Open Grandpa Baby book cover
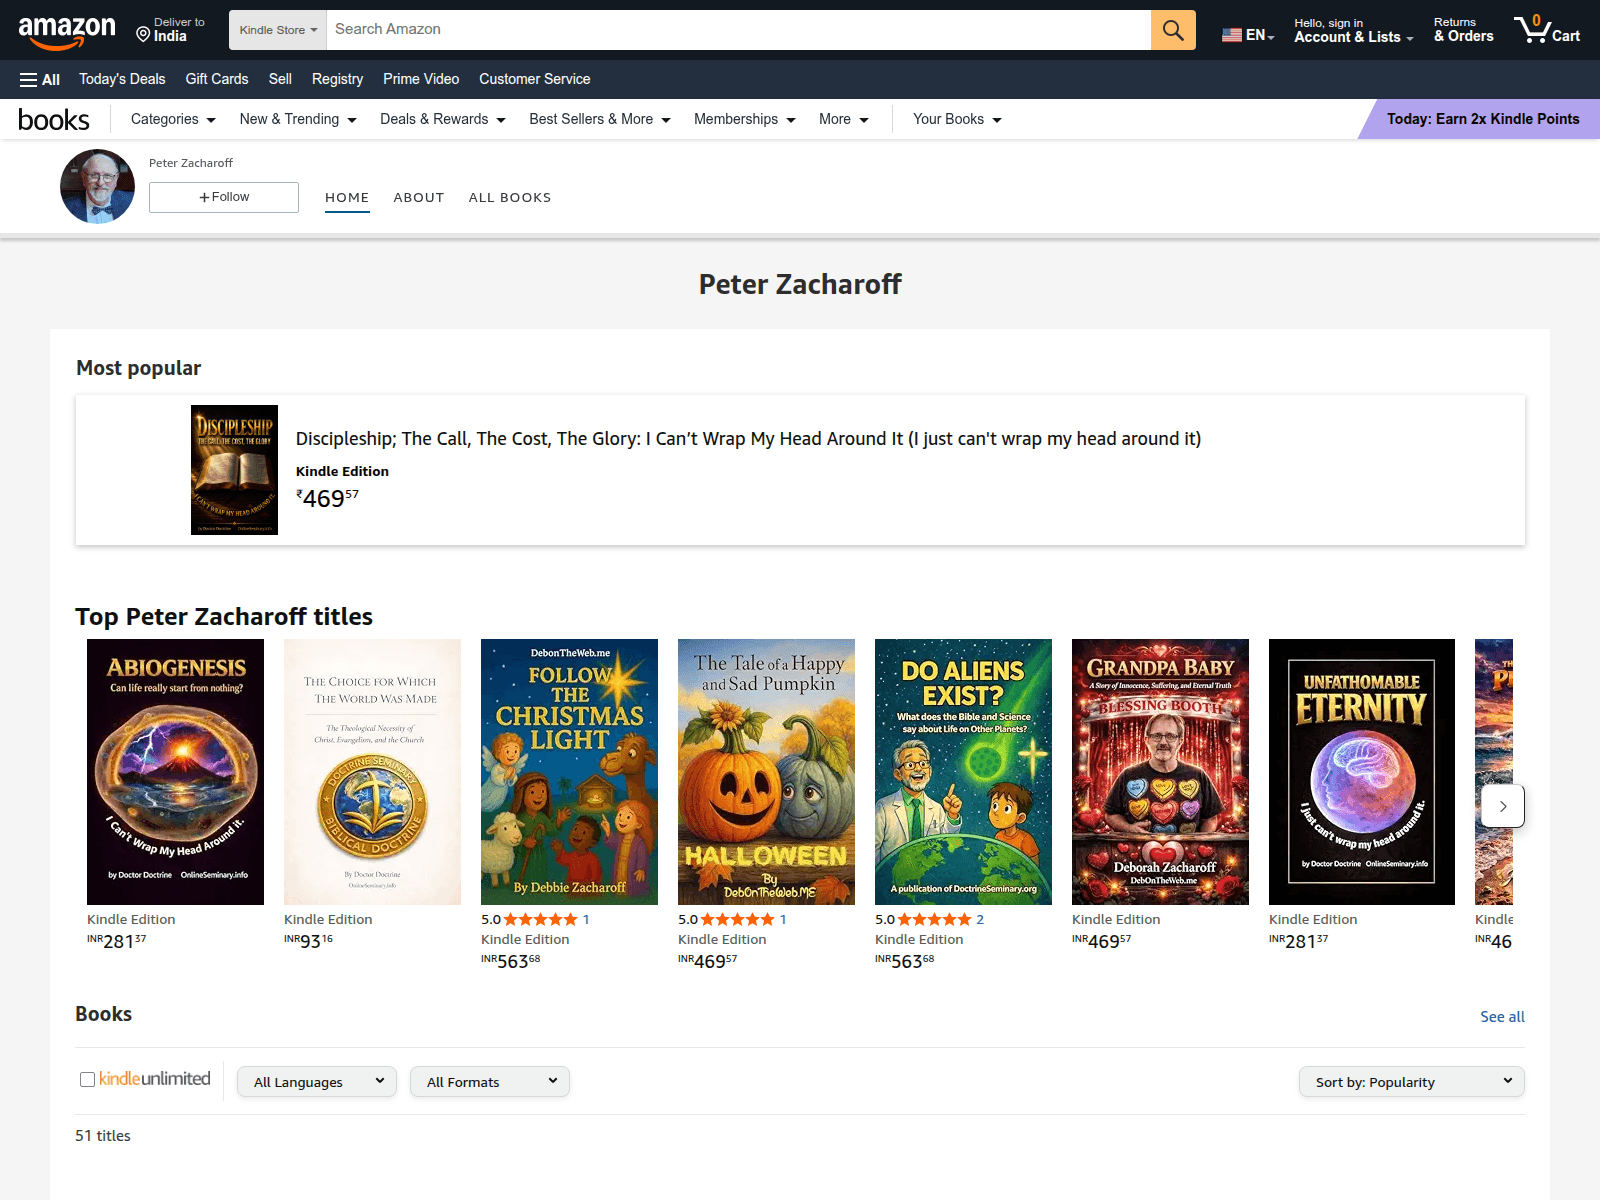 [1160, 772]
